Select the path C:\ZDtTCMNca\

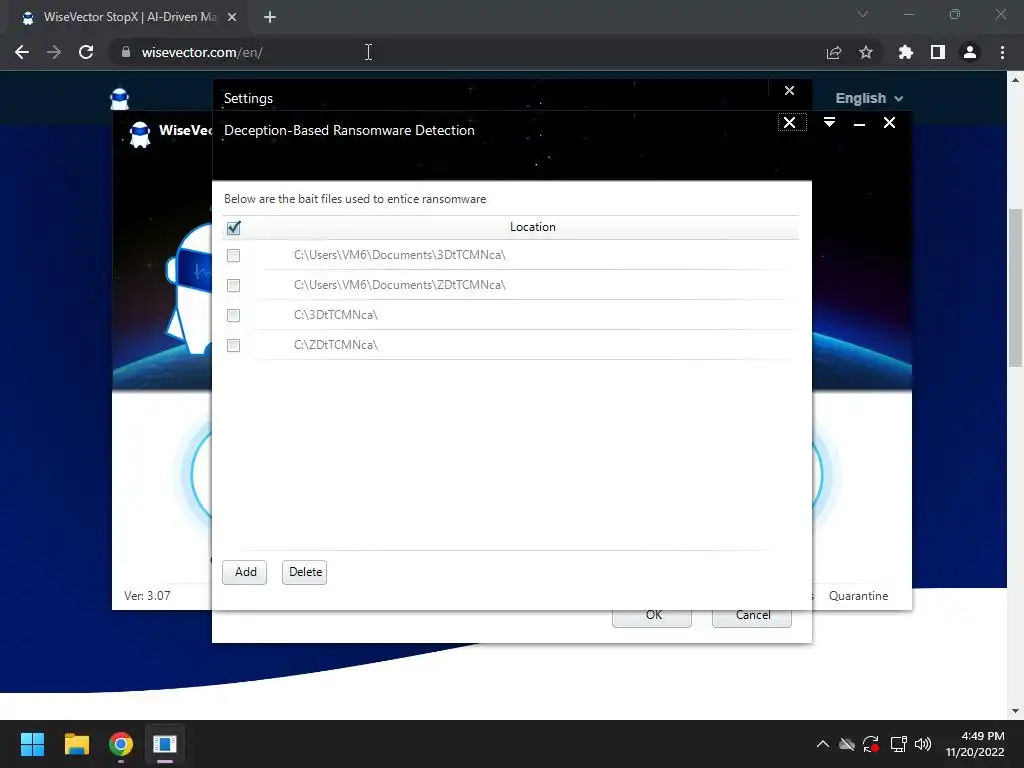pos(336,345)
